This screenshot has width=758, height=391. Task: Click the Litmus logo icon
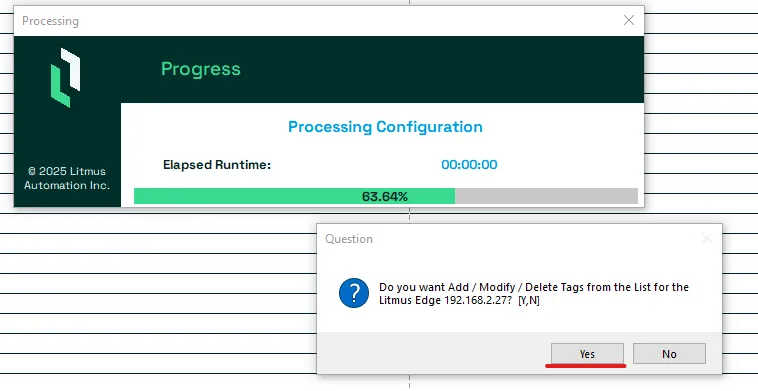tap(66, 77)
